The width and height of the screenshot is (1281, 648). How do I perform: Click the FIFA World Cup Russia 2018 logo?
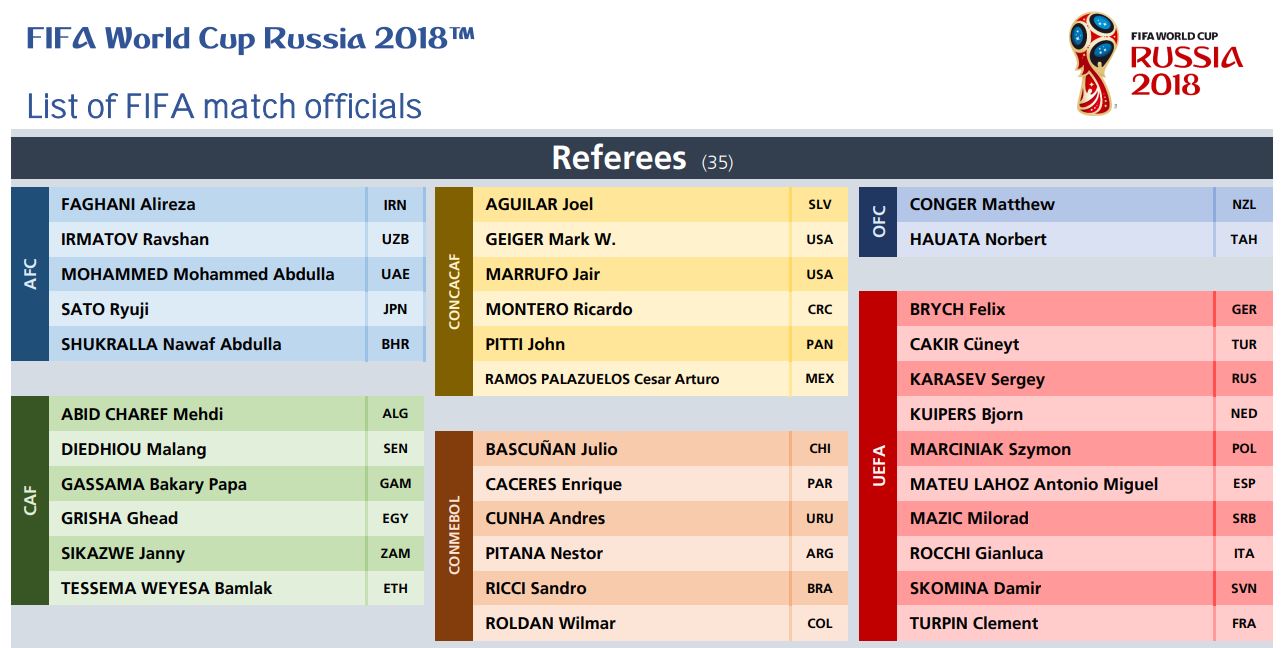(1155, 63)
